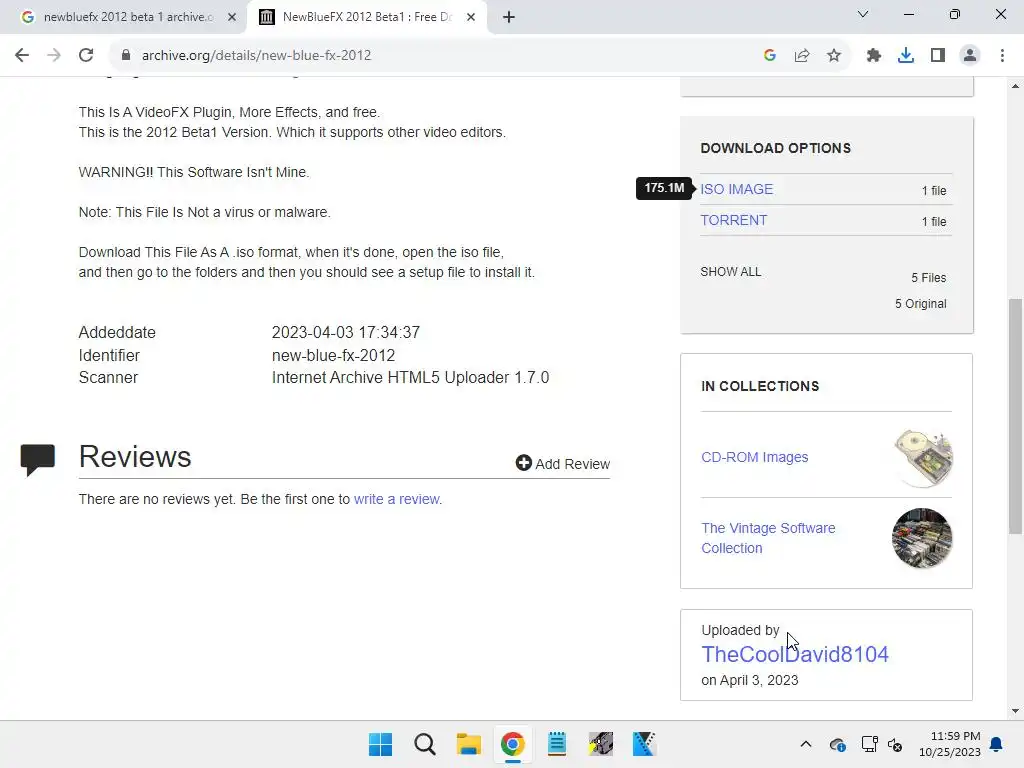Reload the archive.org page
This screenshot has width=1024, height=768.
86,56
